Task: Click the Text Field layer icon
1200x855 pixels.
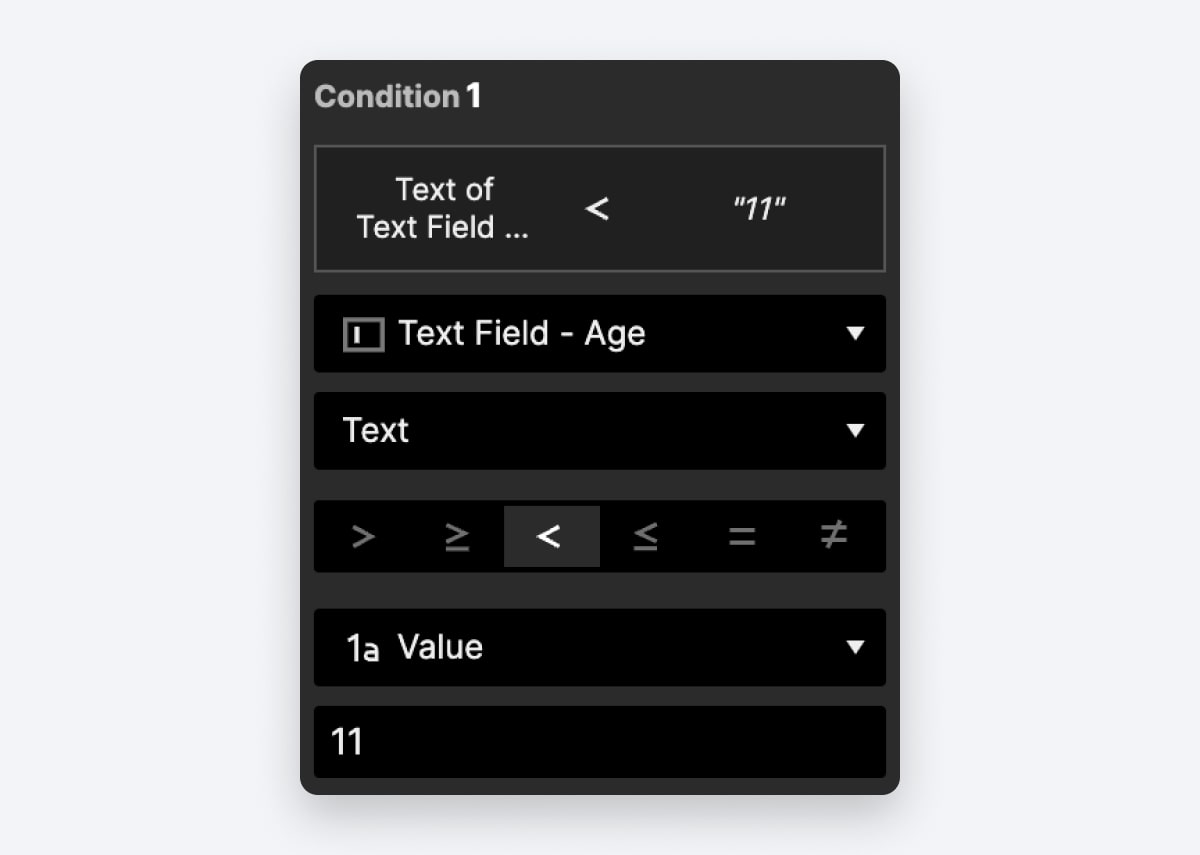Action: 363,334
